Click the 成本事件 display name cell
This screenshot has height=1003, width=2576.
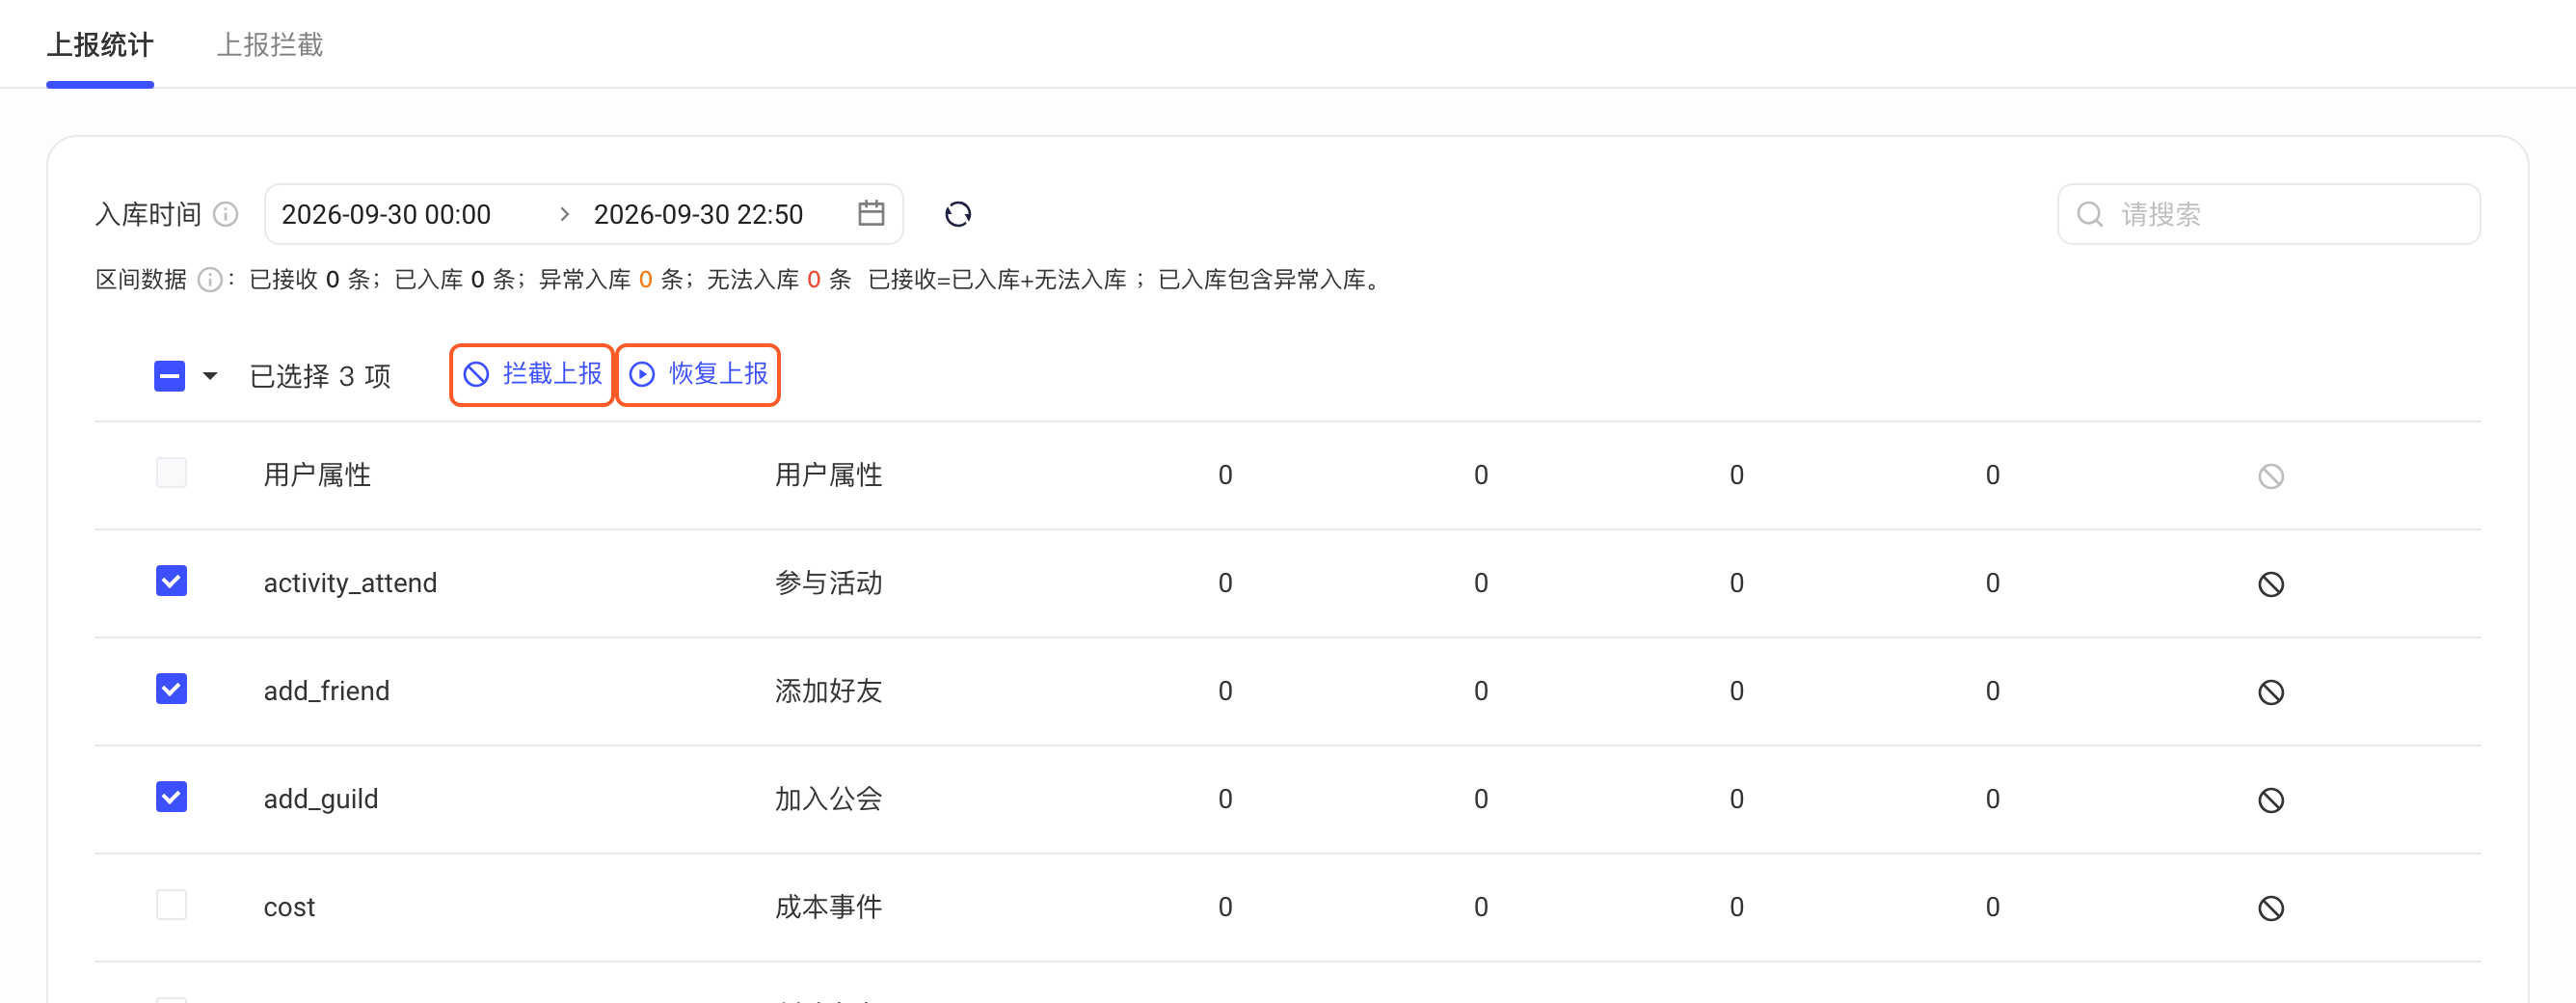click(828, 907)
